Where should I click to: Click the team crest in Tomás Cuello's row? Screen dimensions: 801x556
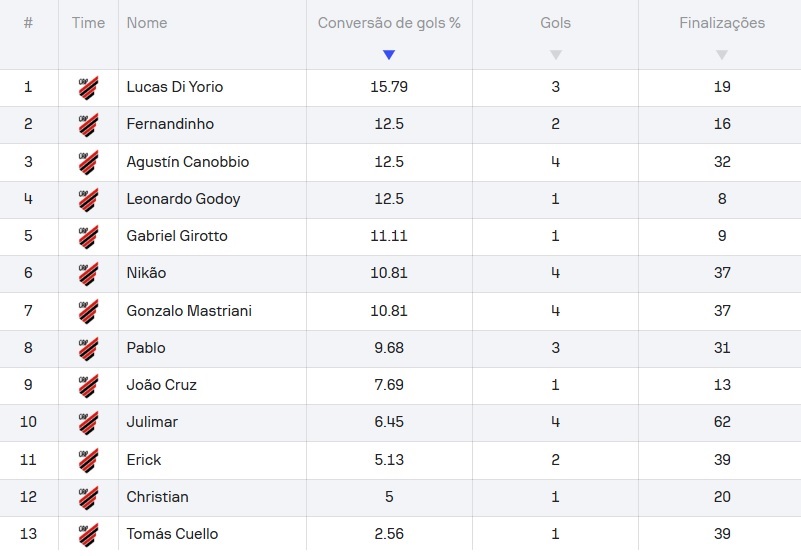(88, 534)
